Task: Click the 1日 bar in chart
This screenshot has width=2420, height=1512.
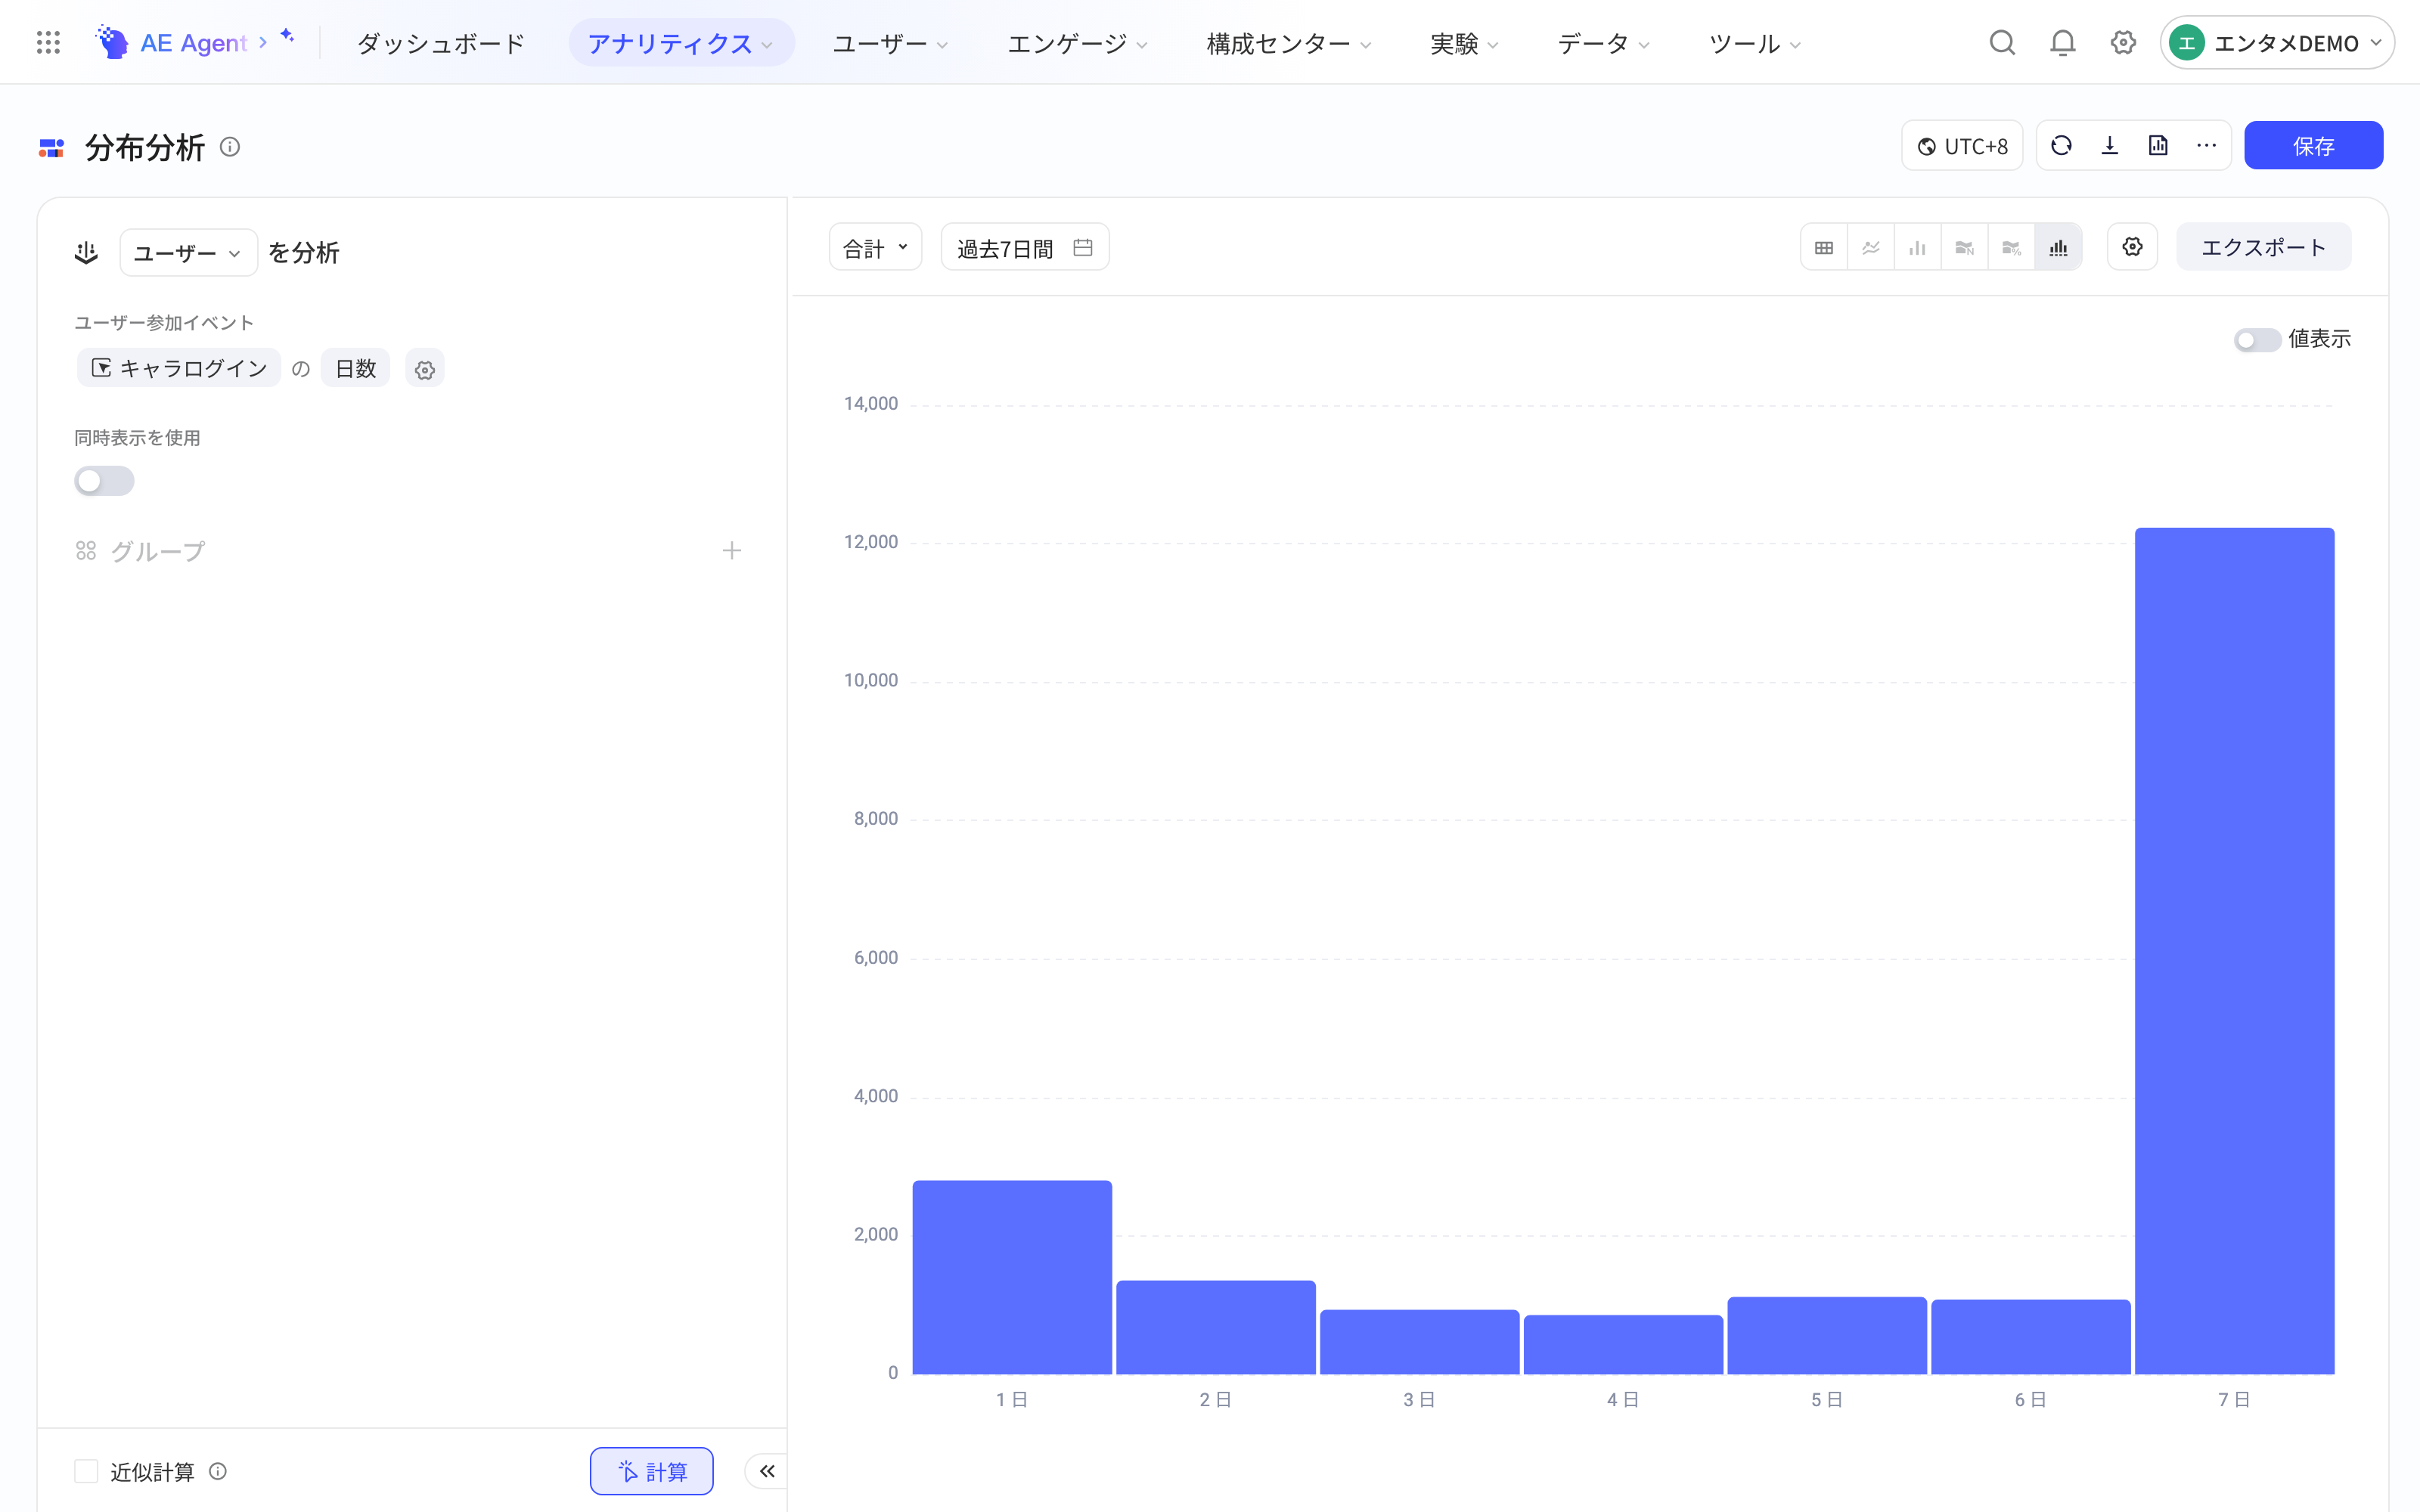Action: click(1012, 1277)
